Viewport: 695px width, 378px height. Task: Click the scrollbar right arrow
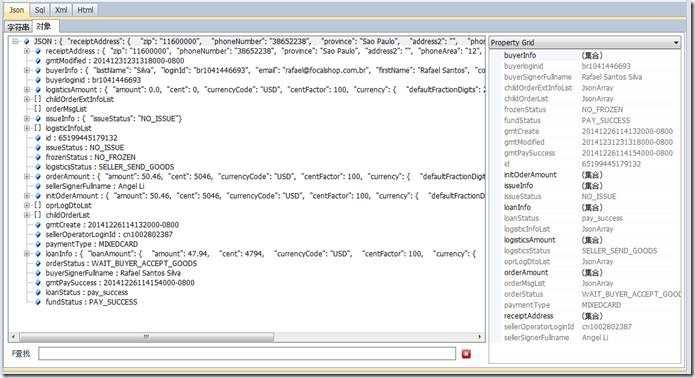pos(480,337)
